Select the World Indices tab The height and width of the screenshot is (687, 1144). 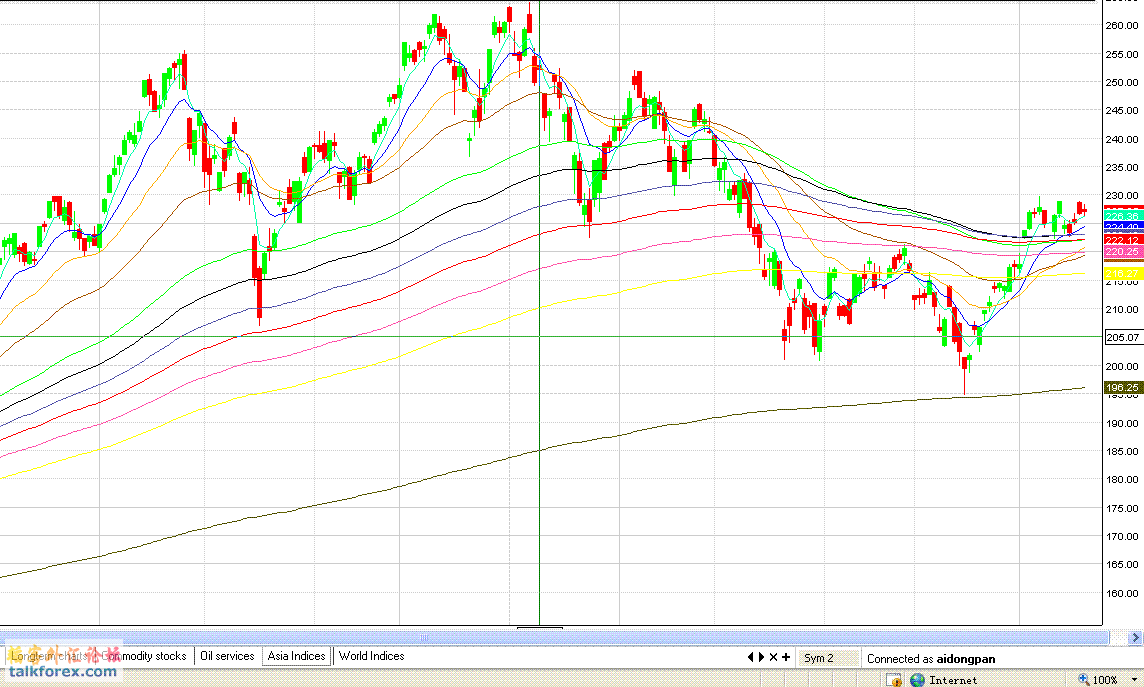371,656
